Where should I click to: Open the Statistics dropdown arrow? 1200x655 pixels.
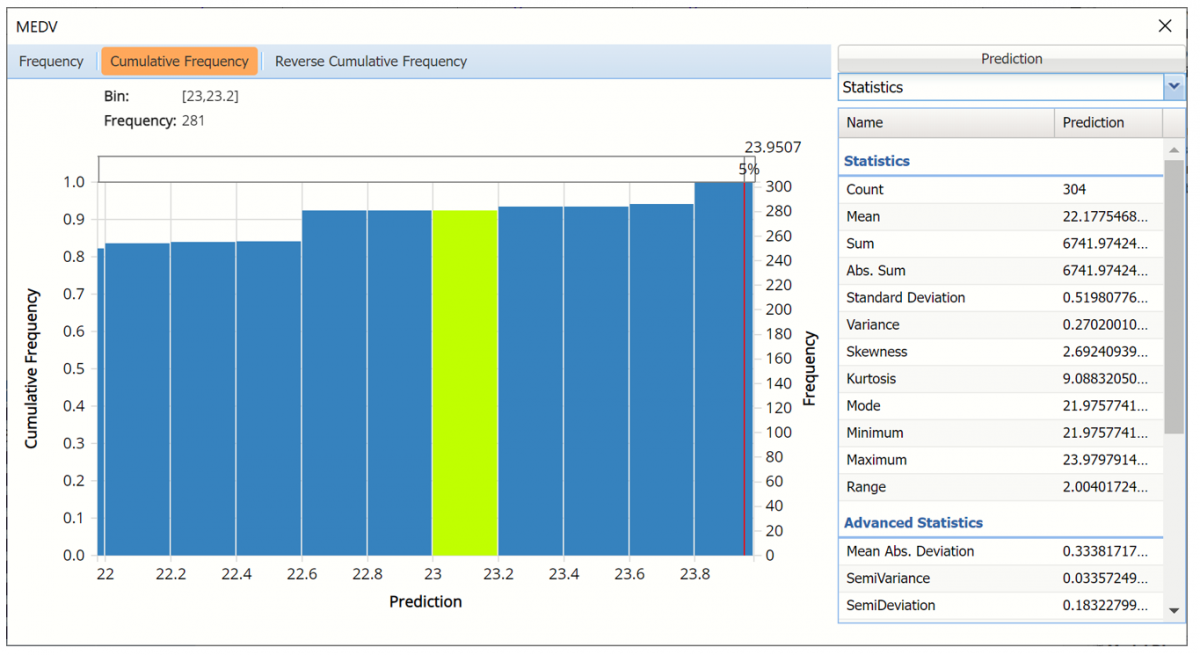pos(1173,88)
